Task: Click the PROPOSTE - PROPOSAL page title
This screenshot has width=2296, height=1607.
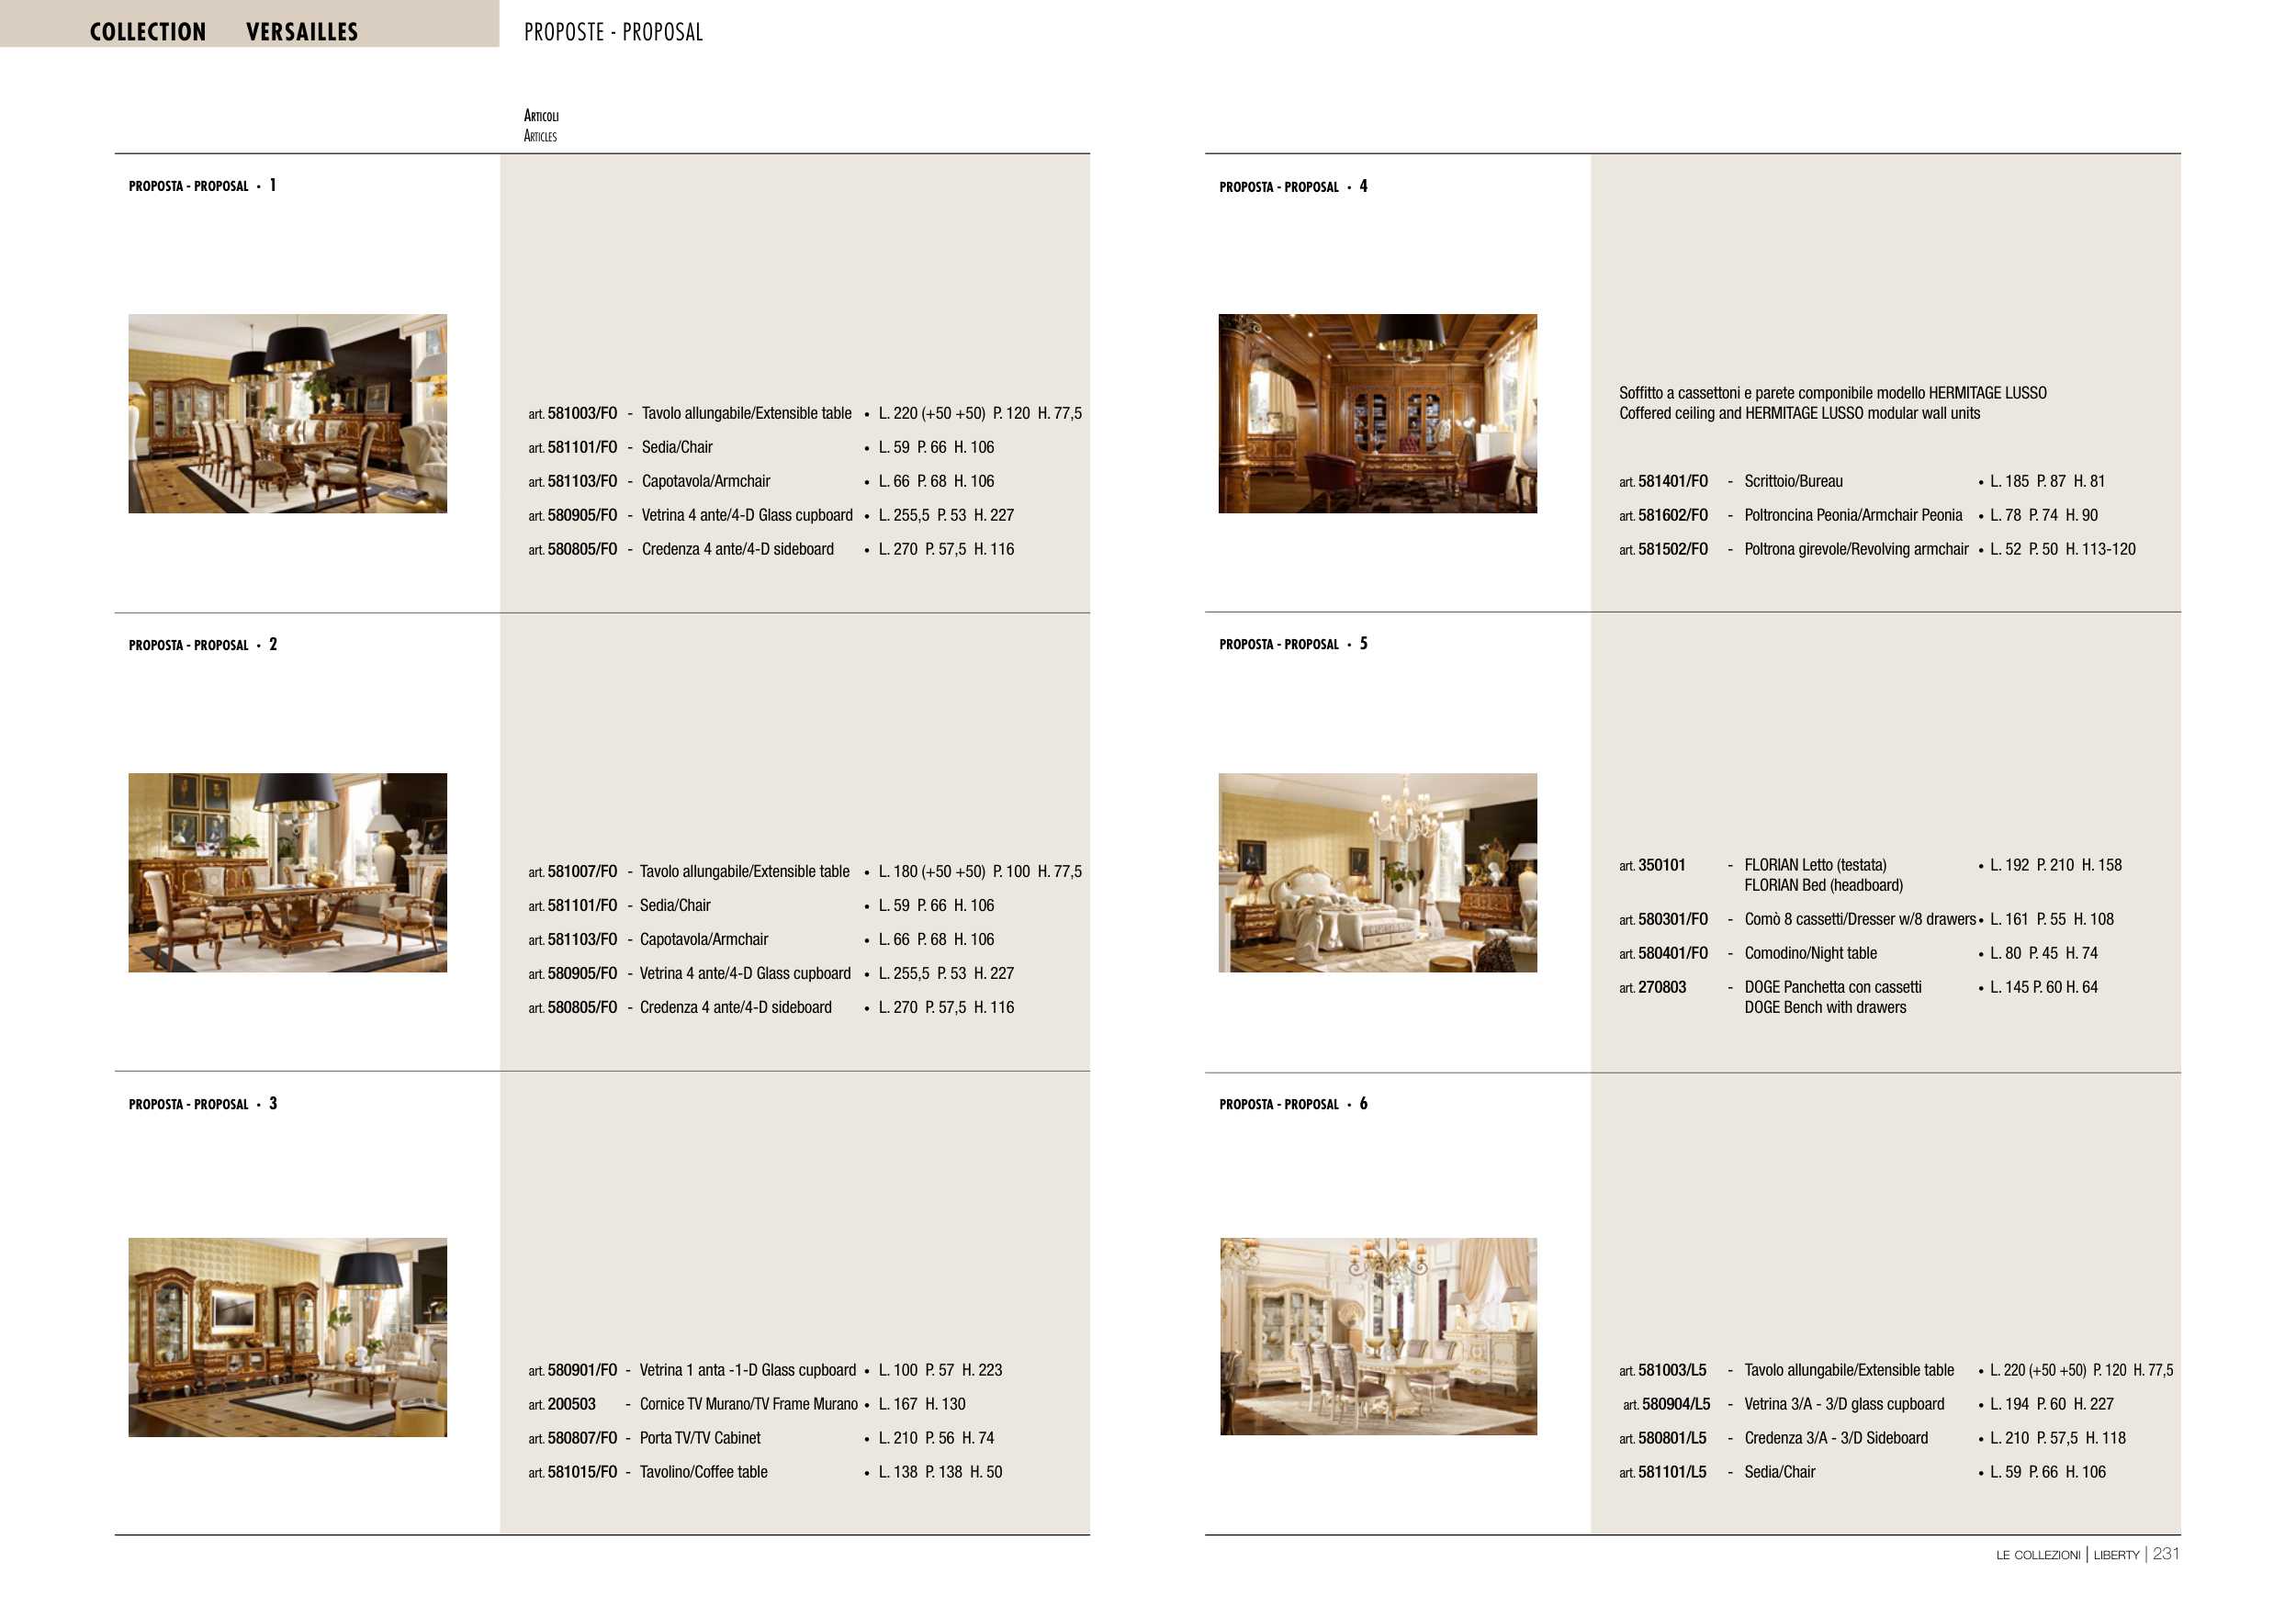Action: [x=613, y=32]
